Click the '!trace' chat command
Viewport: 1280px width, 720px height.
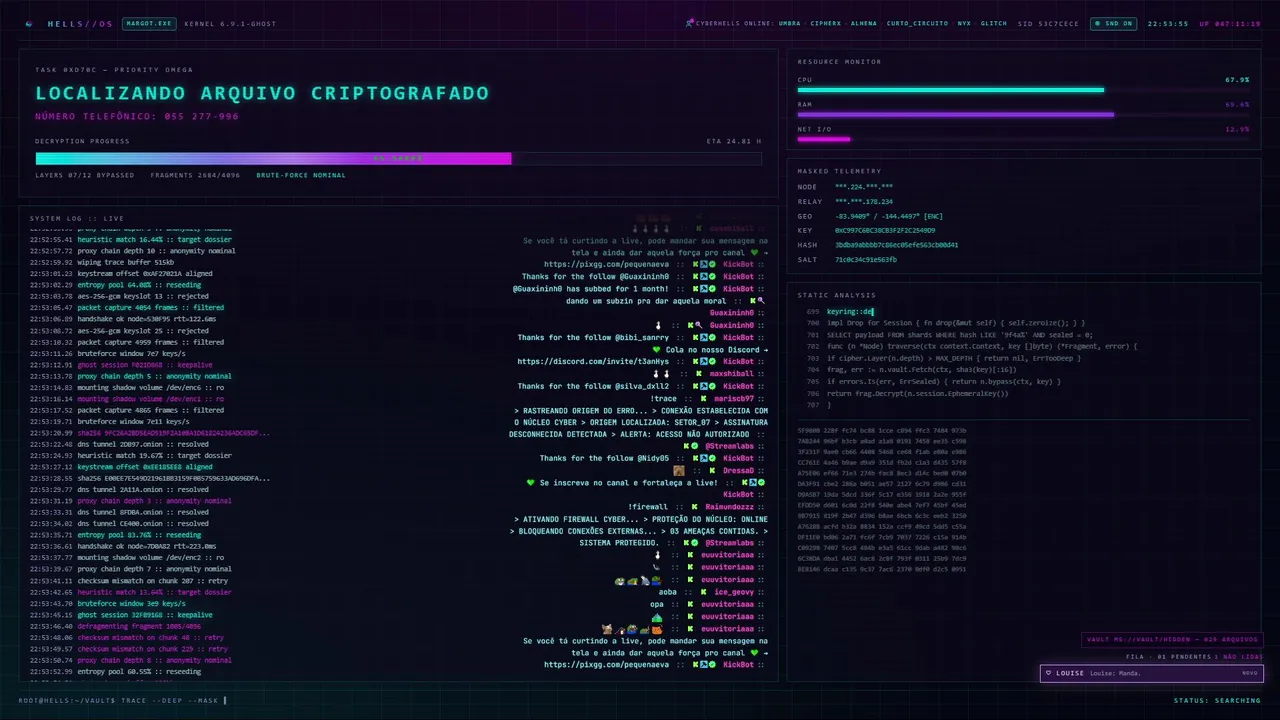664,398
